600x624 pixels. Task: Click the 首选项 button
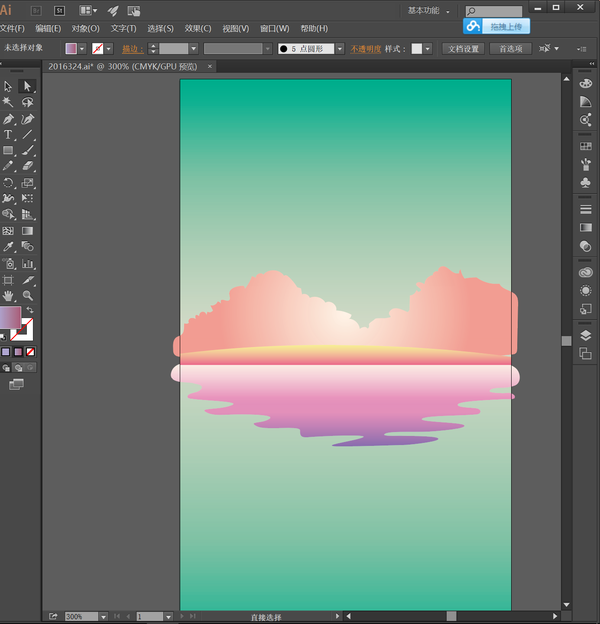(x=511, y=49)
